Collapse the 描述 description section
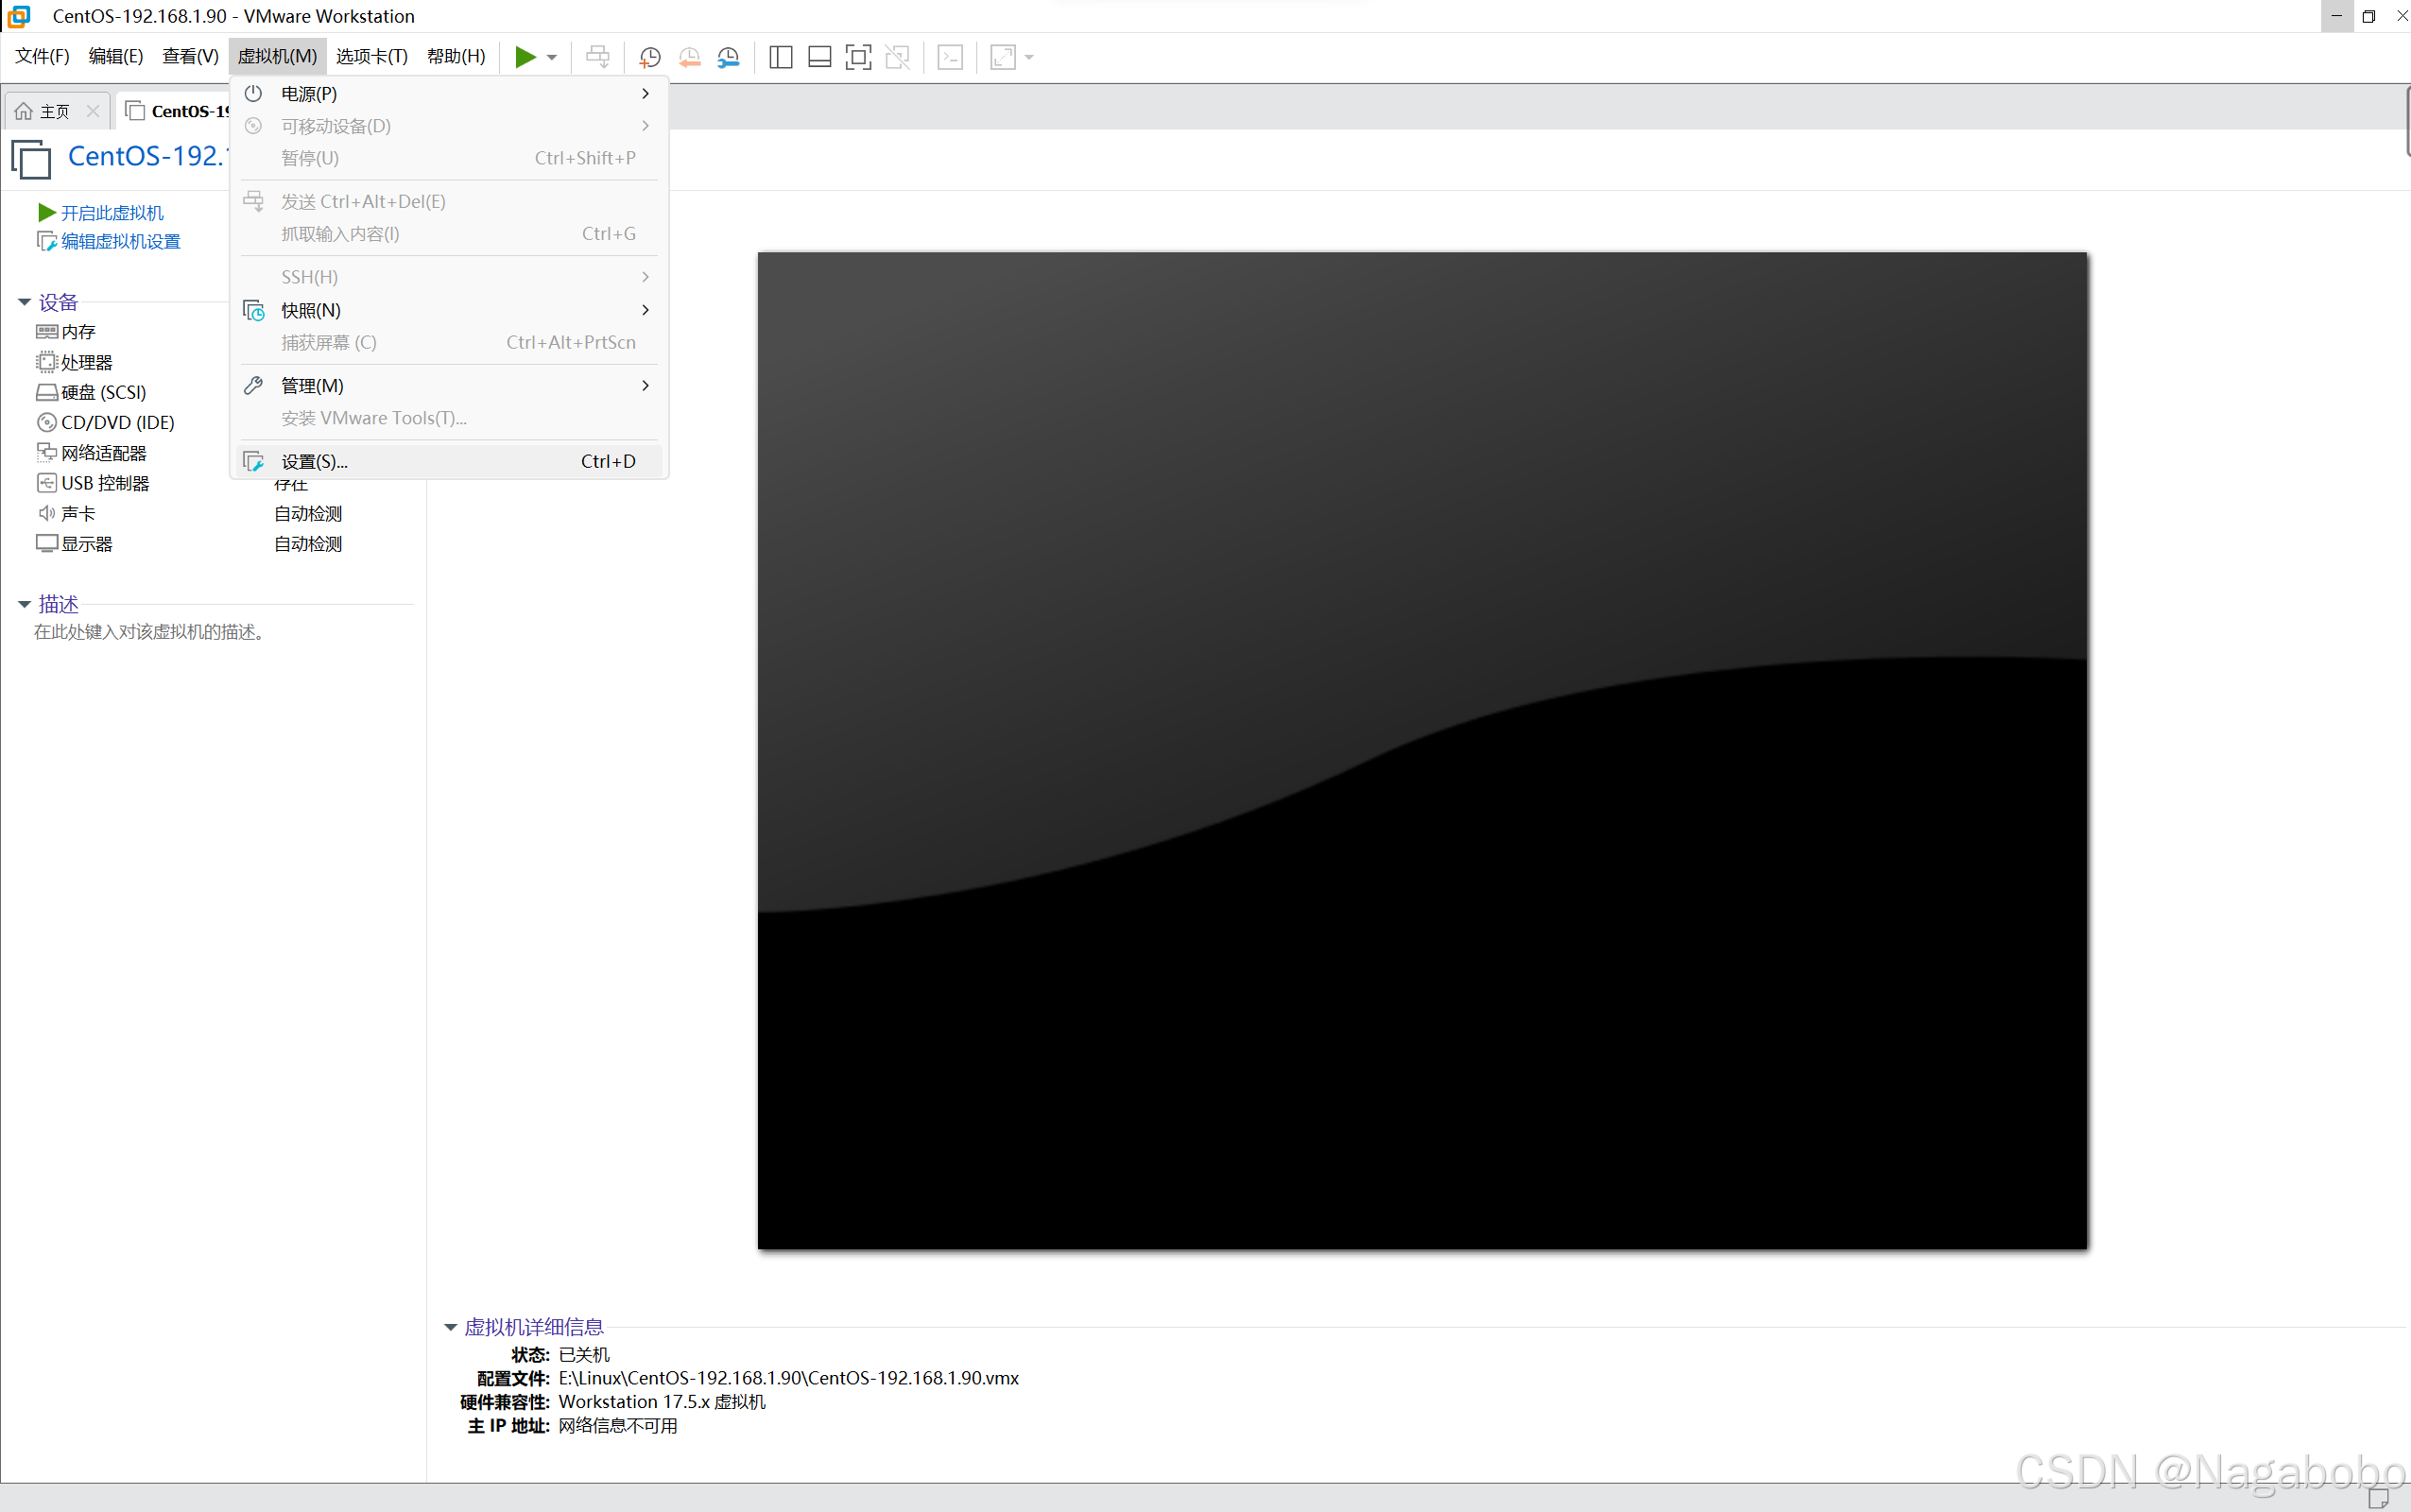The image size is (2411, 1512). (24, 604)
